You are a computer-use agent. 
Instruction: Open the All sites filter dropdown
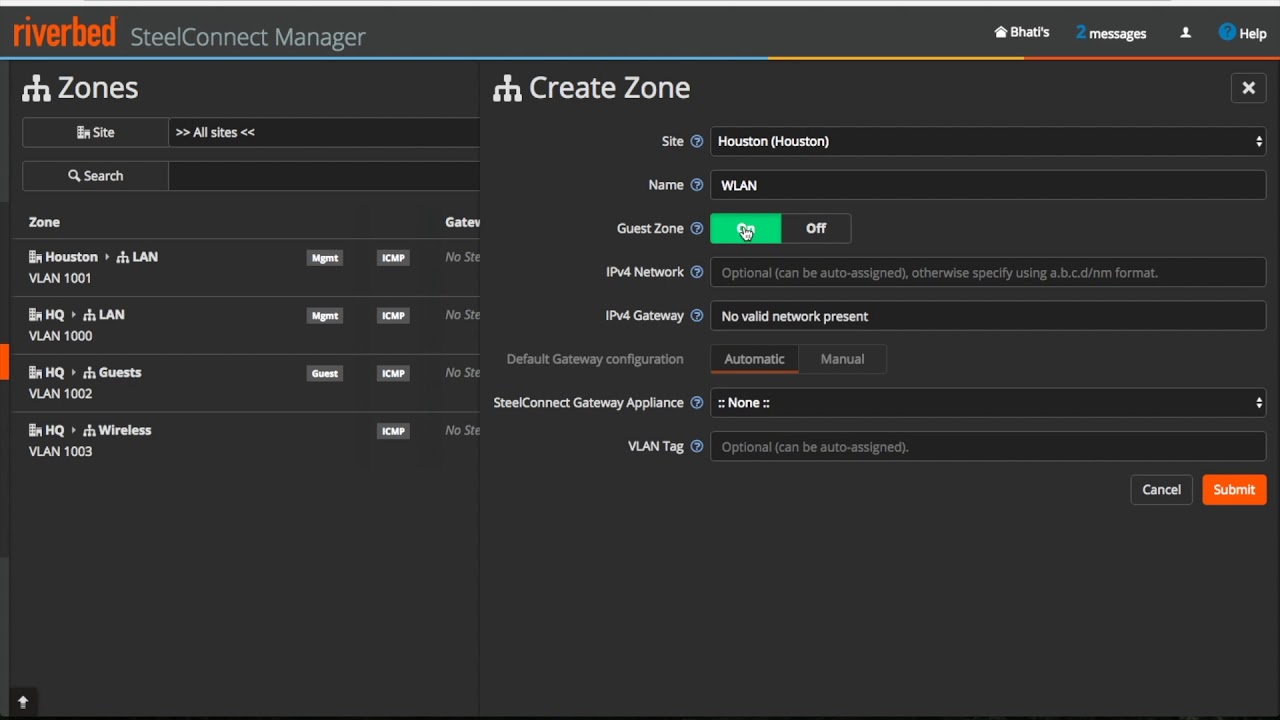[x=324, y=132]
